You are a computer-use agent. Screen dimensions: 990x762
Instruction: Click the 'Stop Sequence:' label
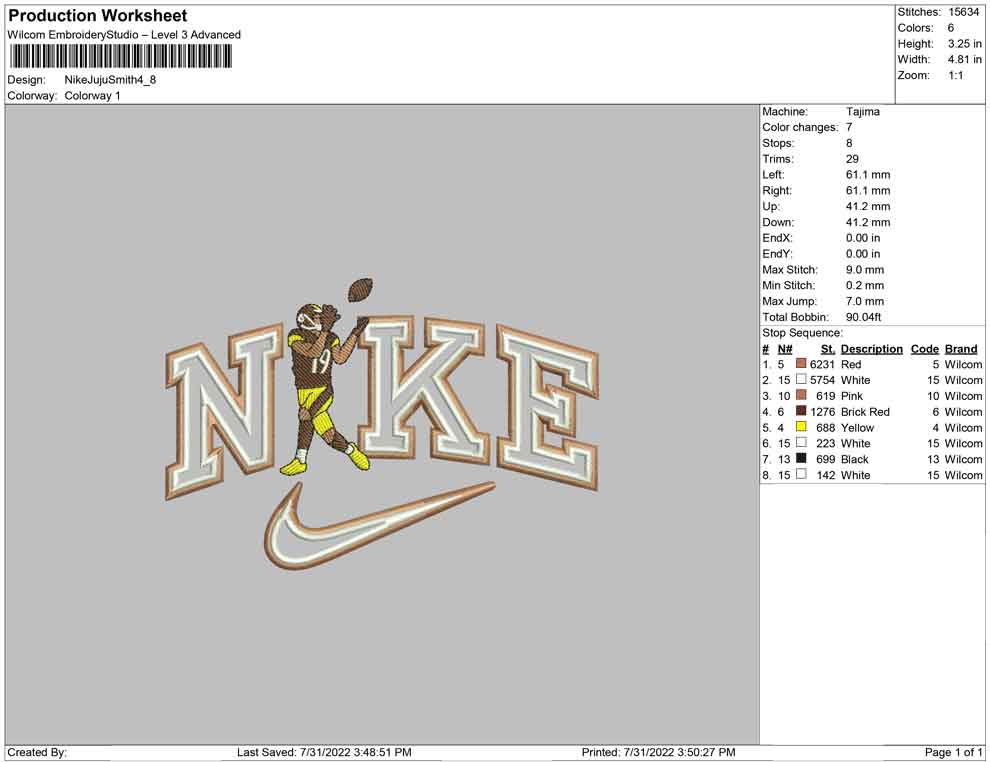802,333
